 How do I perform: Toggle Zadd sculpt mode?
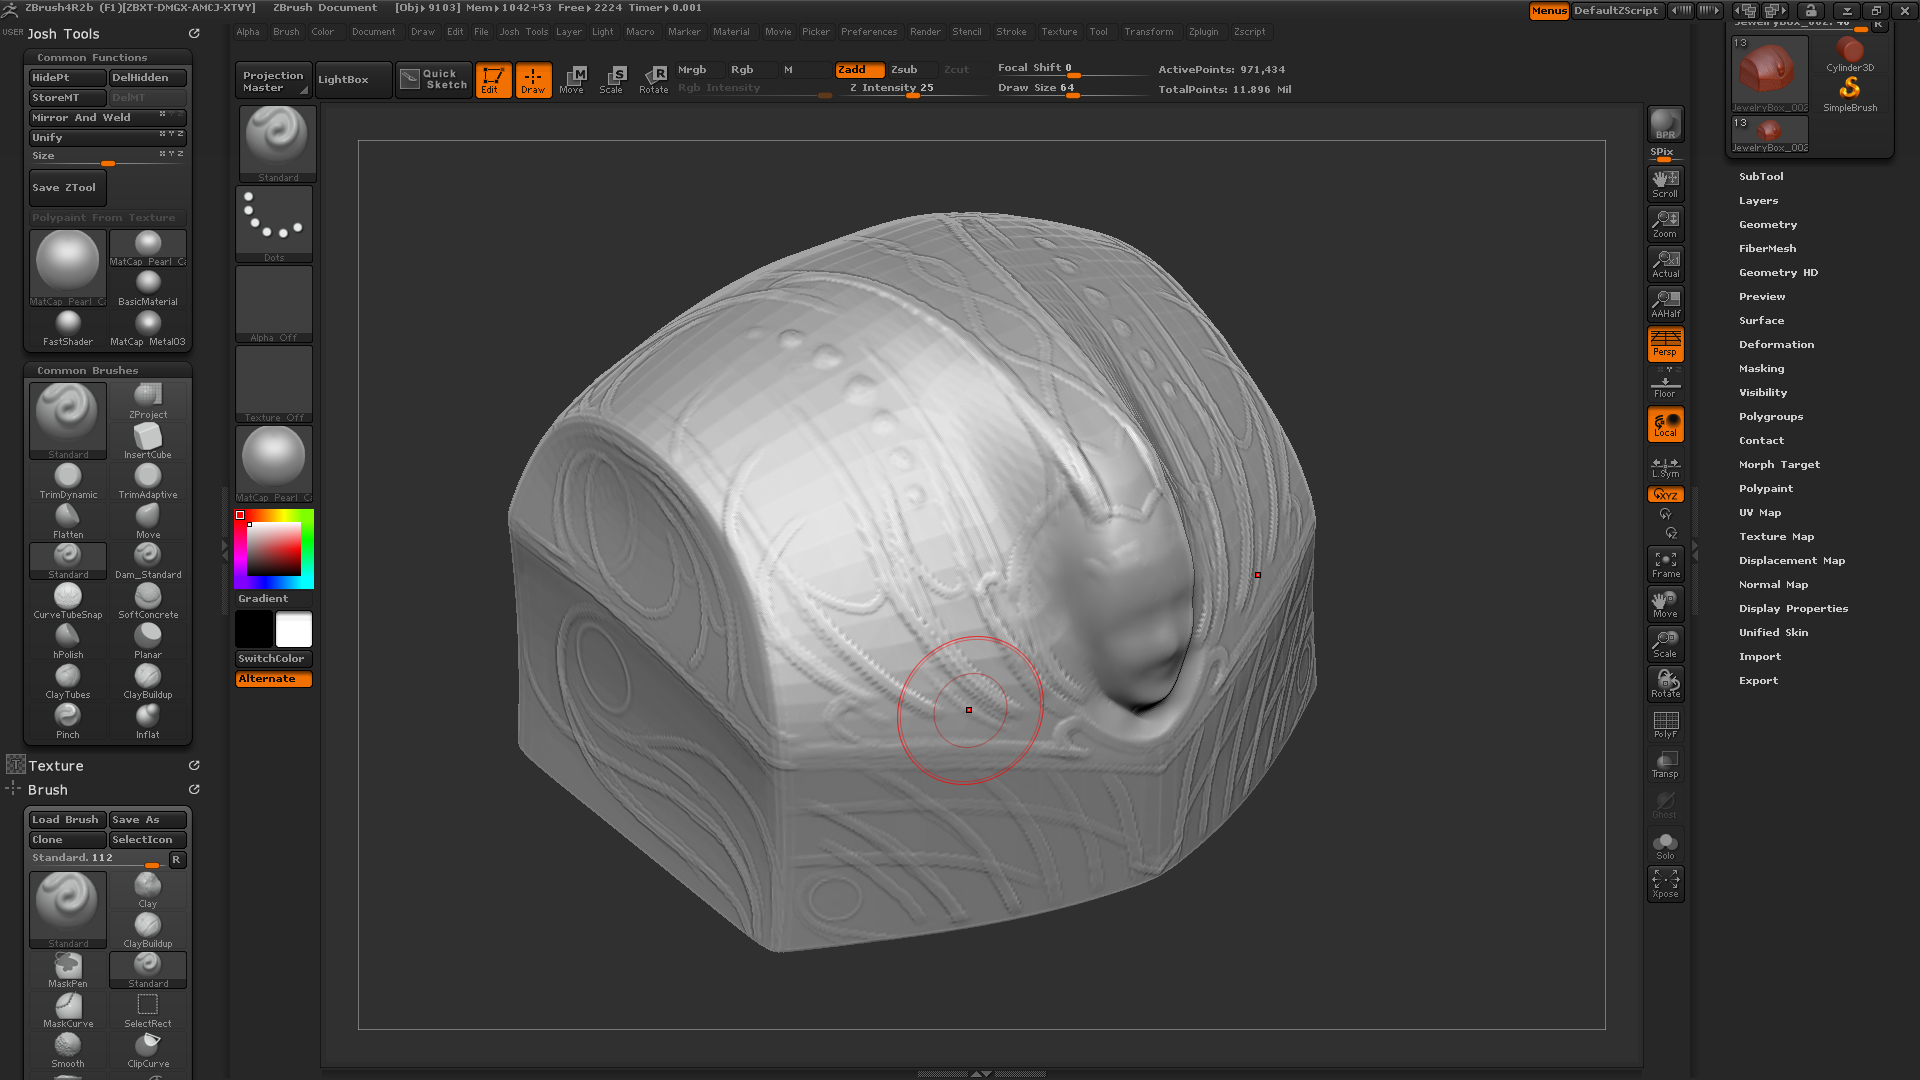click(x=860, y=70)
